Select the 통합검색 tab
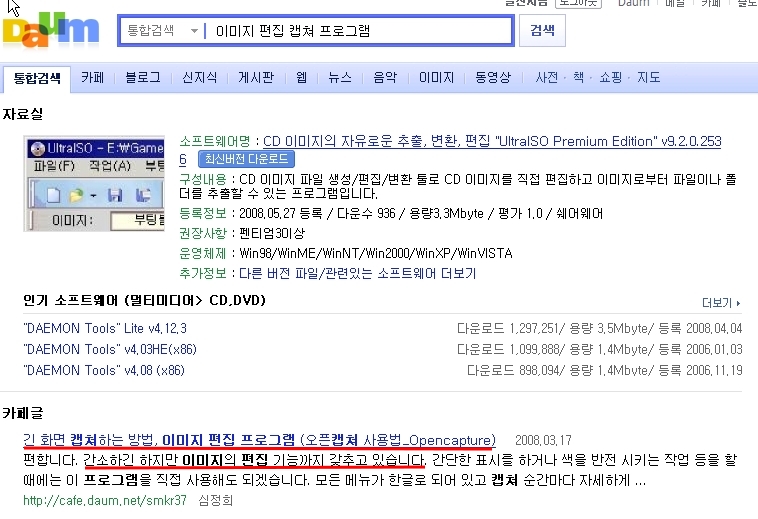Image resolution: width=758 pixels, height=519 pixels. click(37, 78)
